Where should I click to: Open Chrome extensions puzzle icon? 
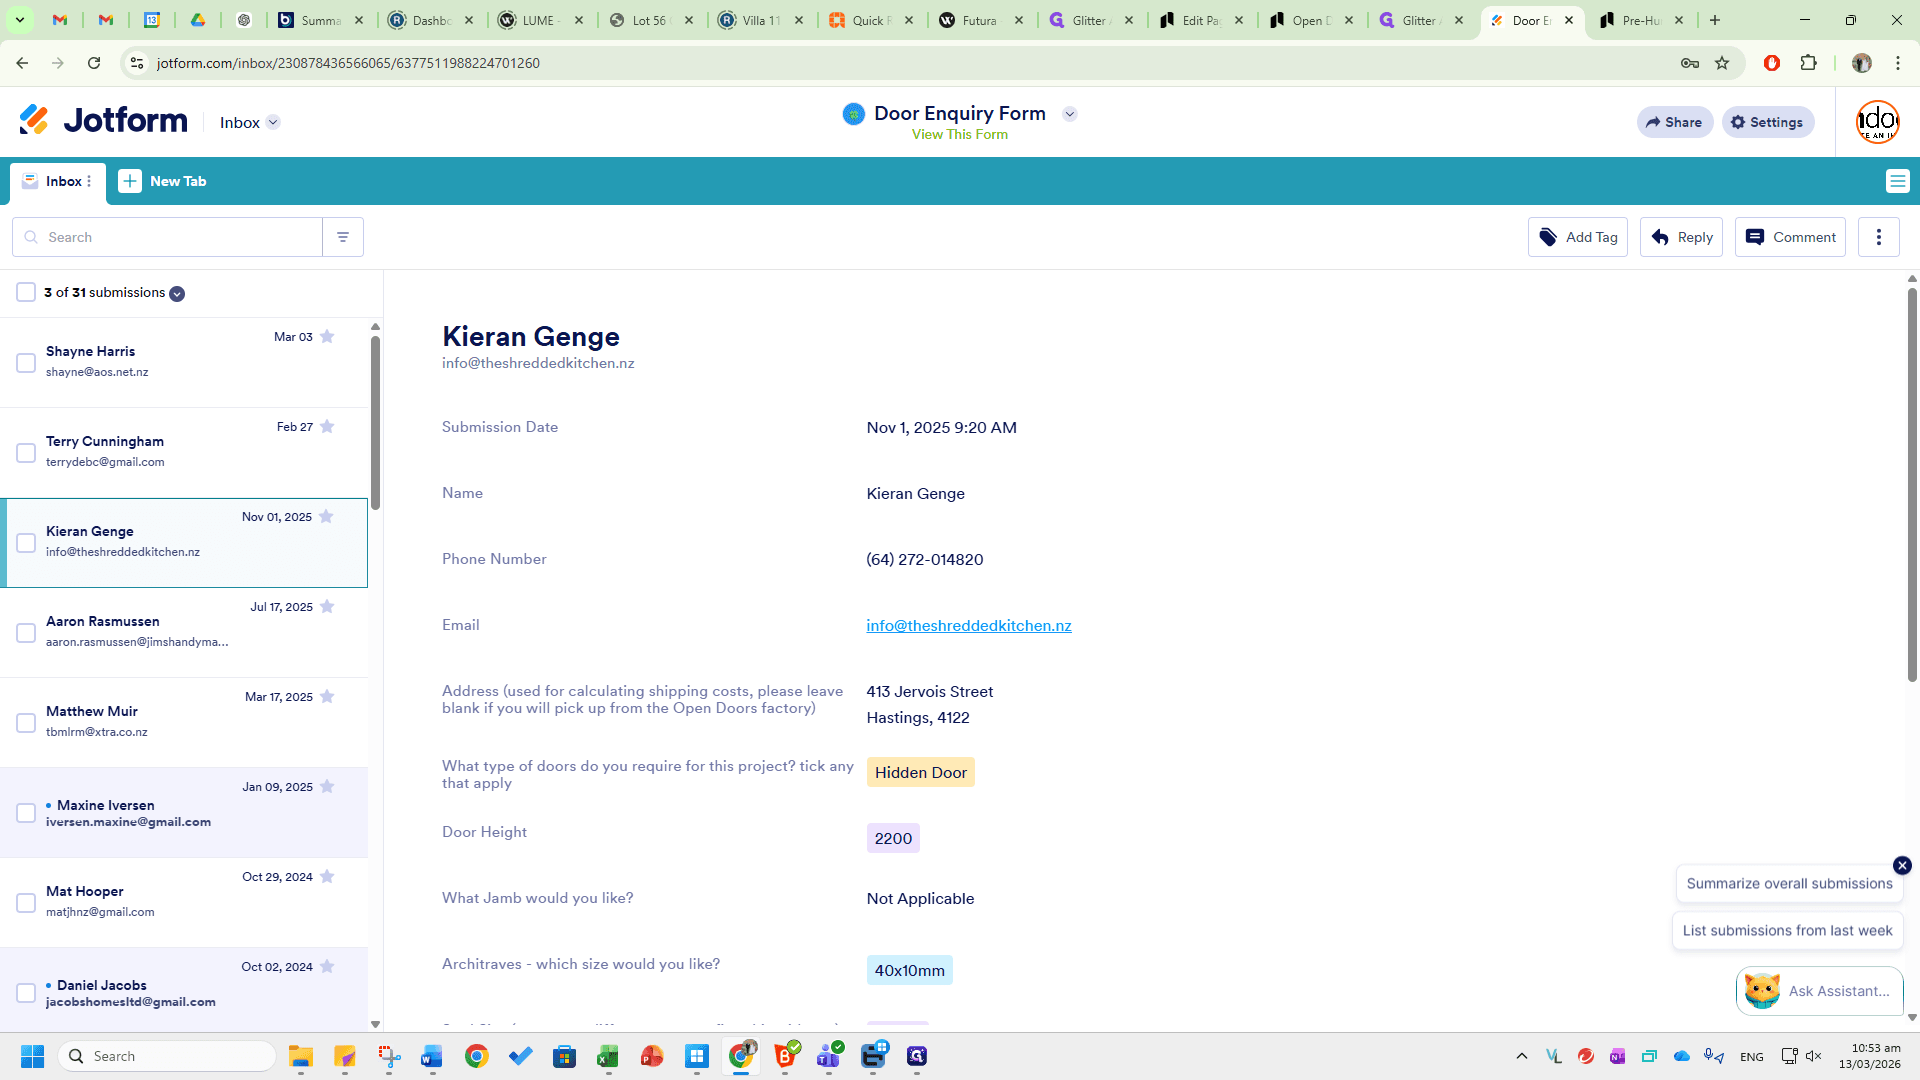pos(1808,63)
